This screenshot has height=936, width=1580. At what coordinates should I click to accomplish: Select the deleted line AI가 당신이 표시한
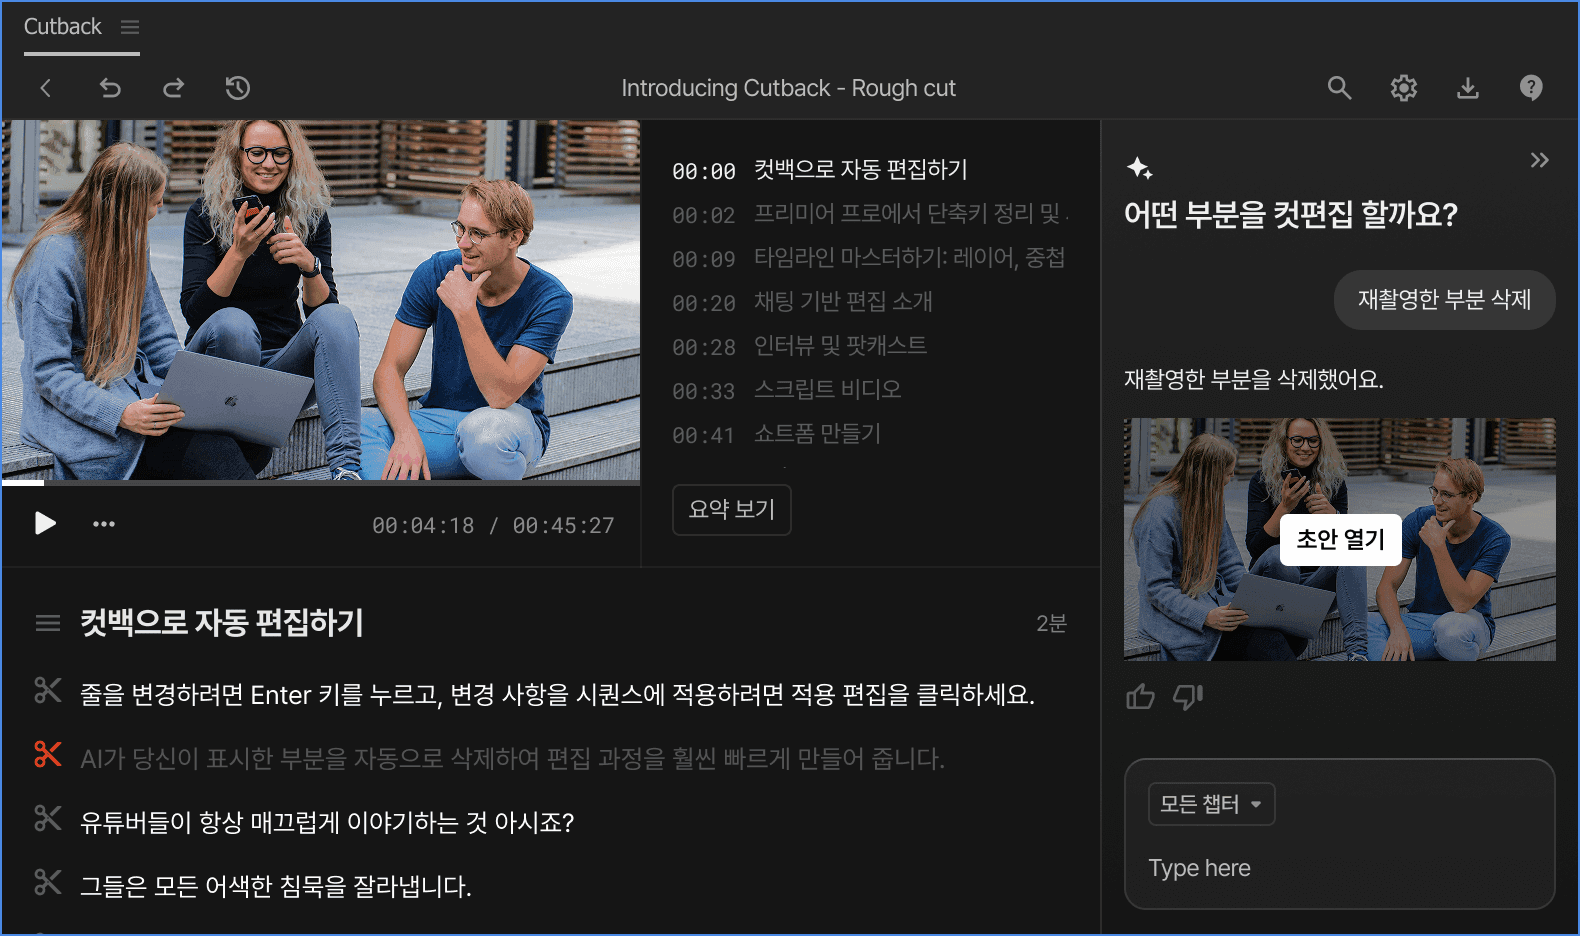tap(512, 758)
